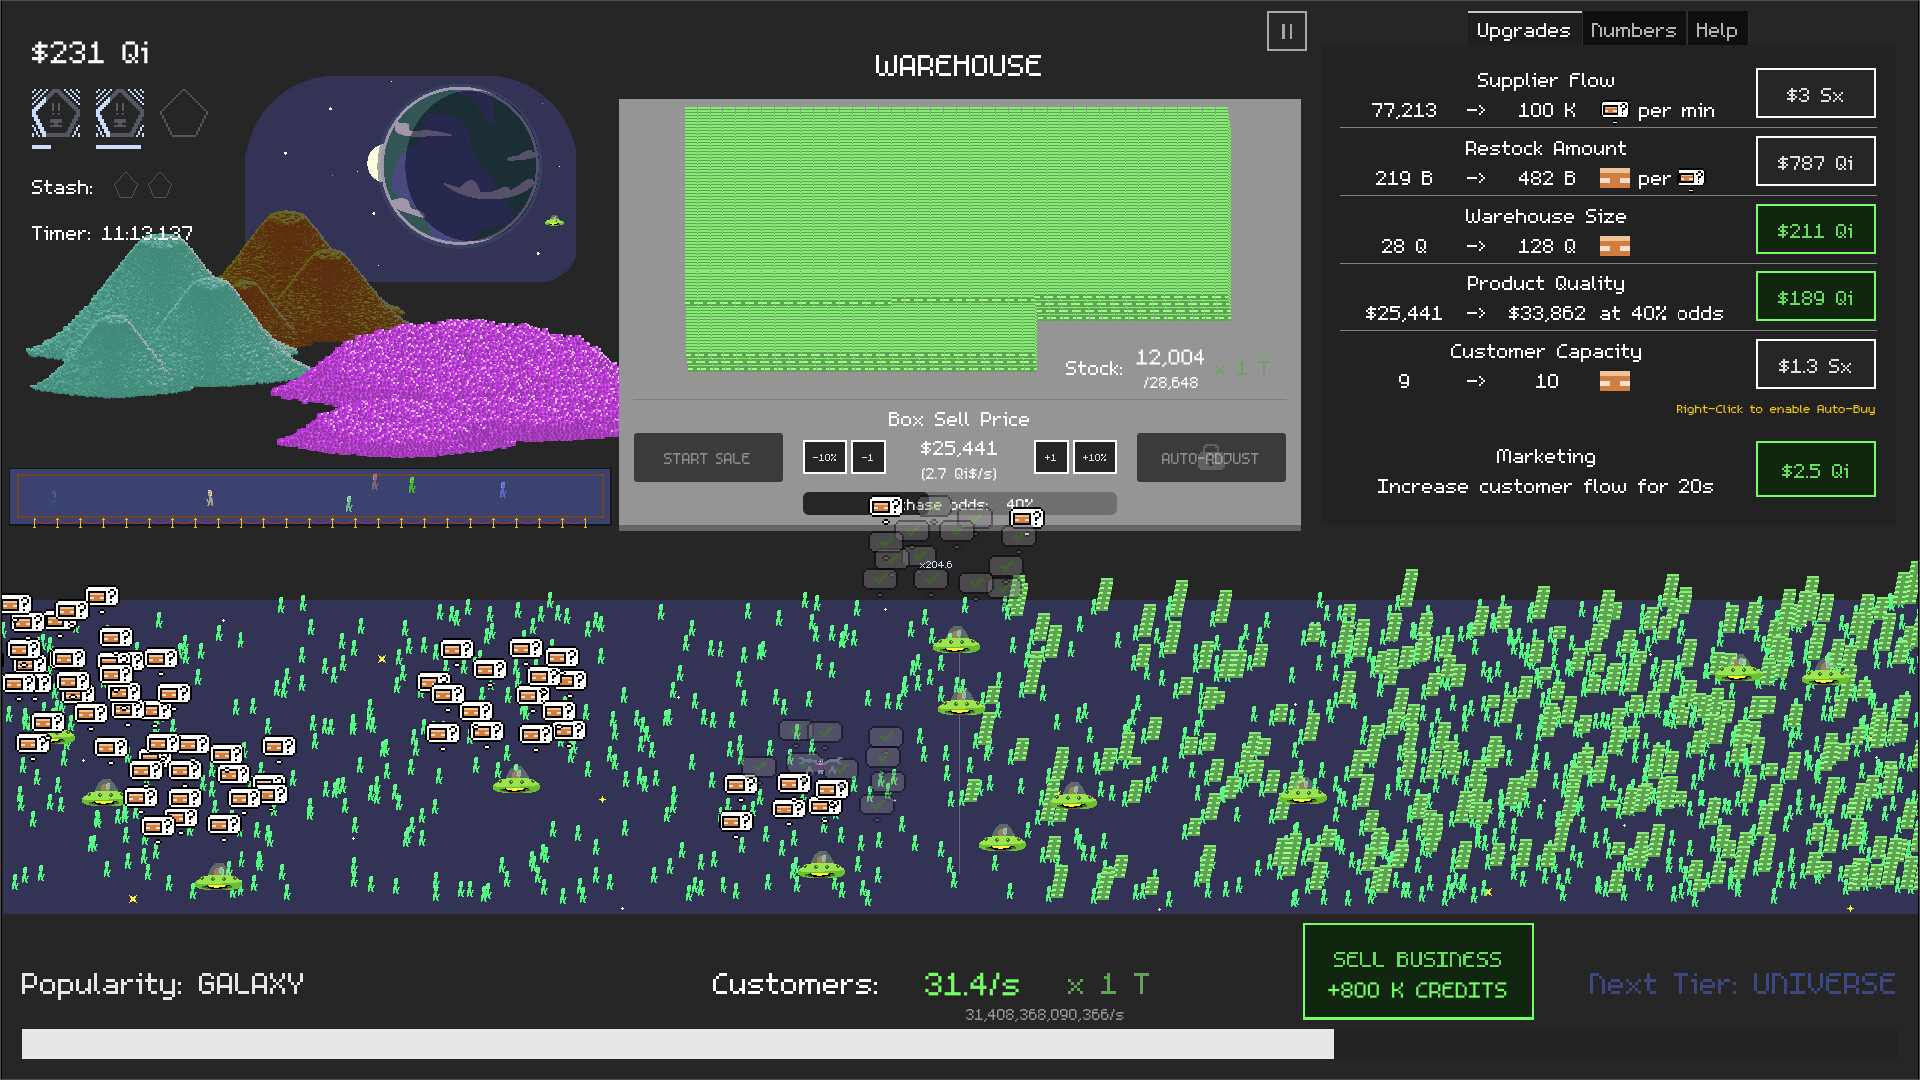This screenshot has width=1920, height=1080.
Task: Select the first empty Stash pentagon slot
Action: point(126,186)
